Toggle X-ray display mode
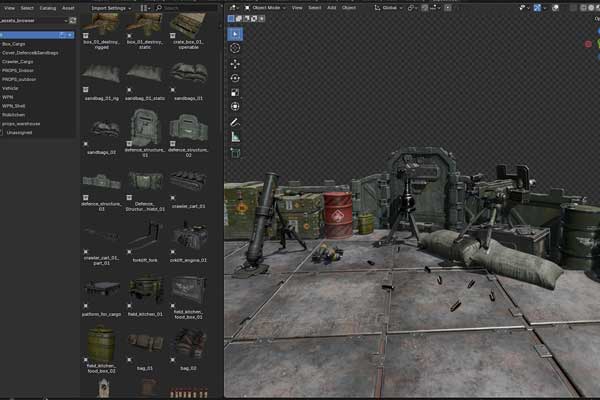Image resolution: width=600 pixels, height=400 pixels. 573,8
